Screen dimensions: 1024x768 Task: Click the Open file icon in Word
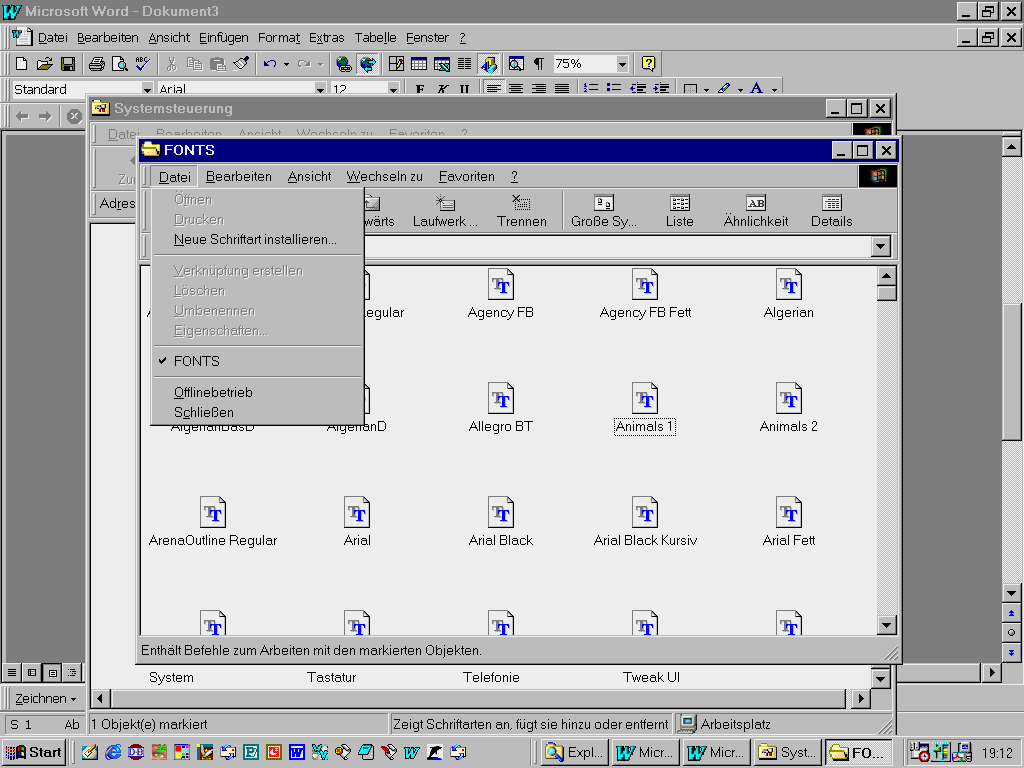tap(44, 64)
